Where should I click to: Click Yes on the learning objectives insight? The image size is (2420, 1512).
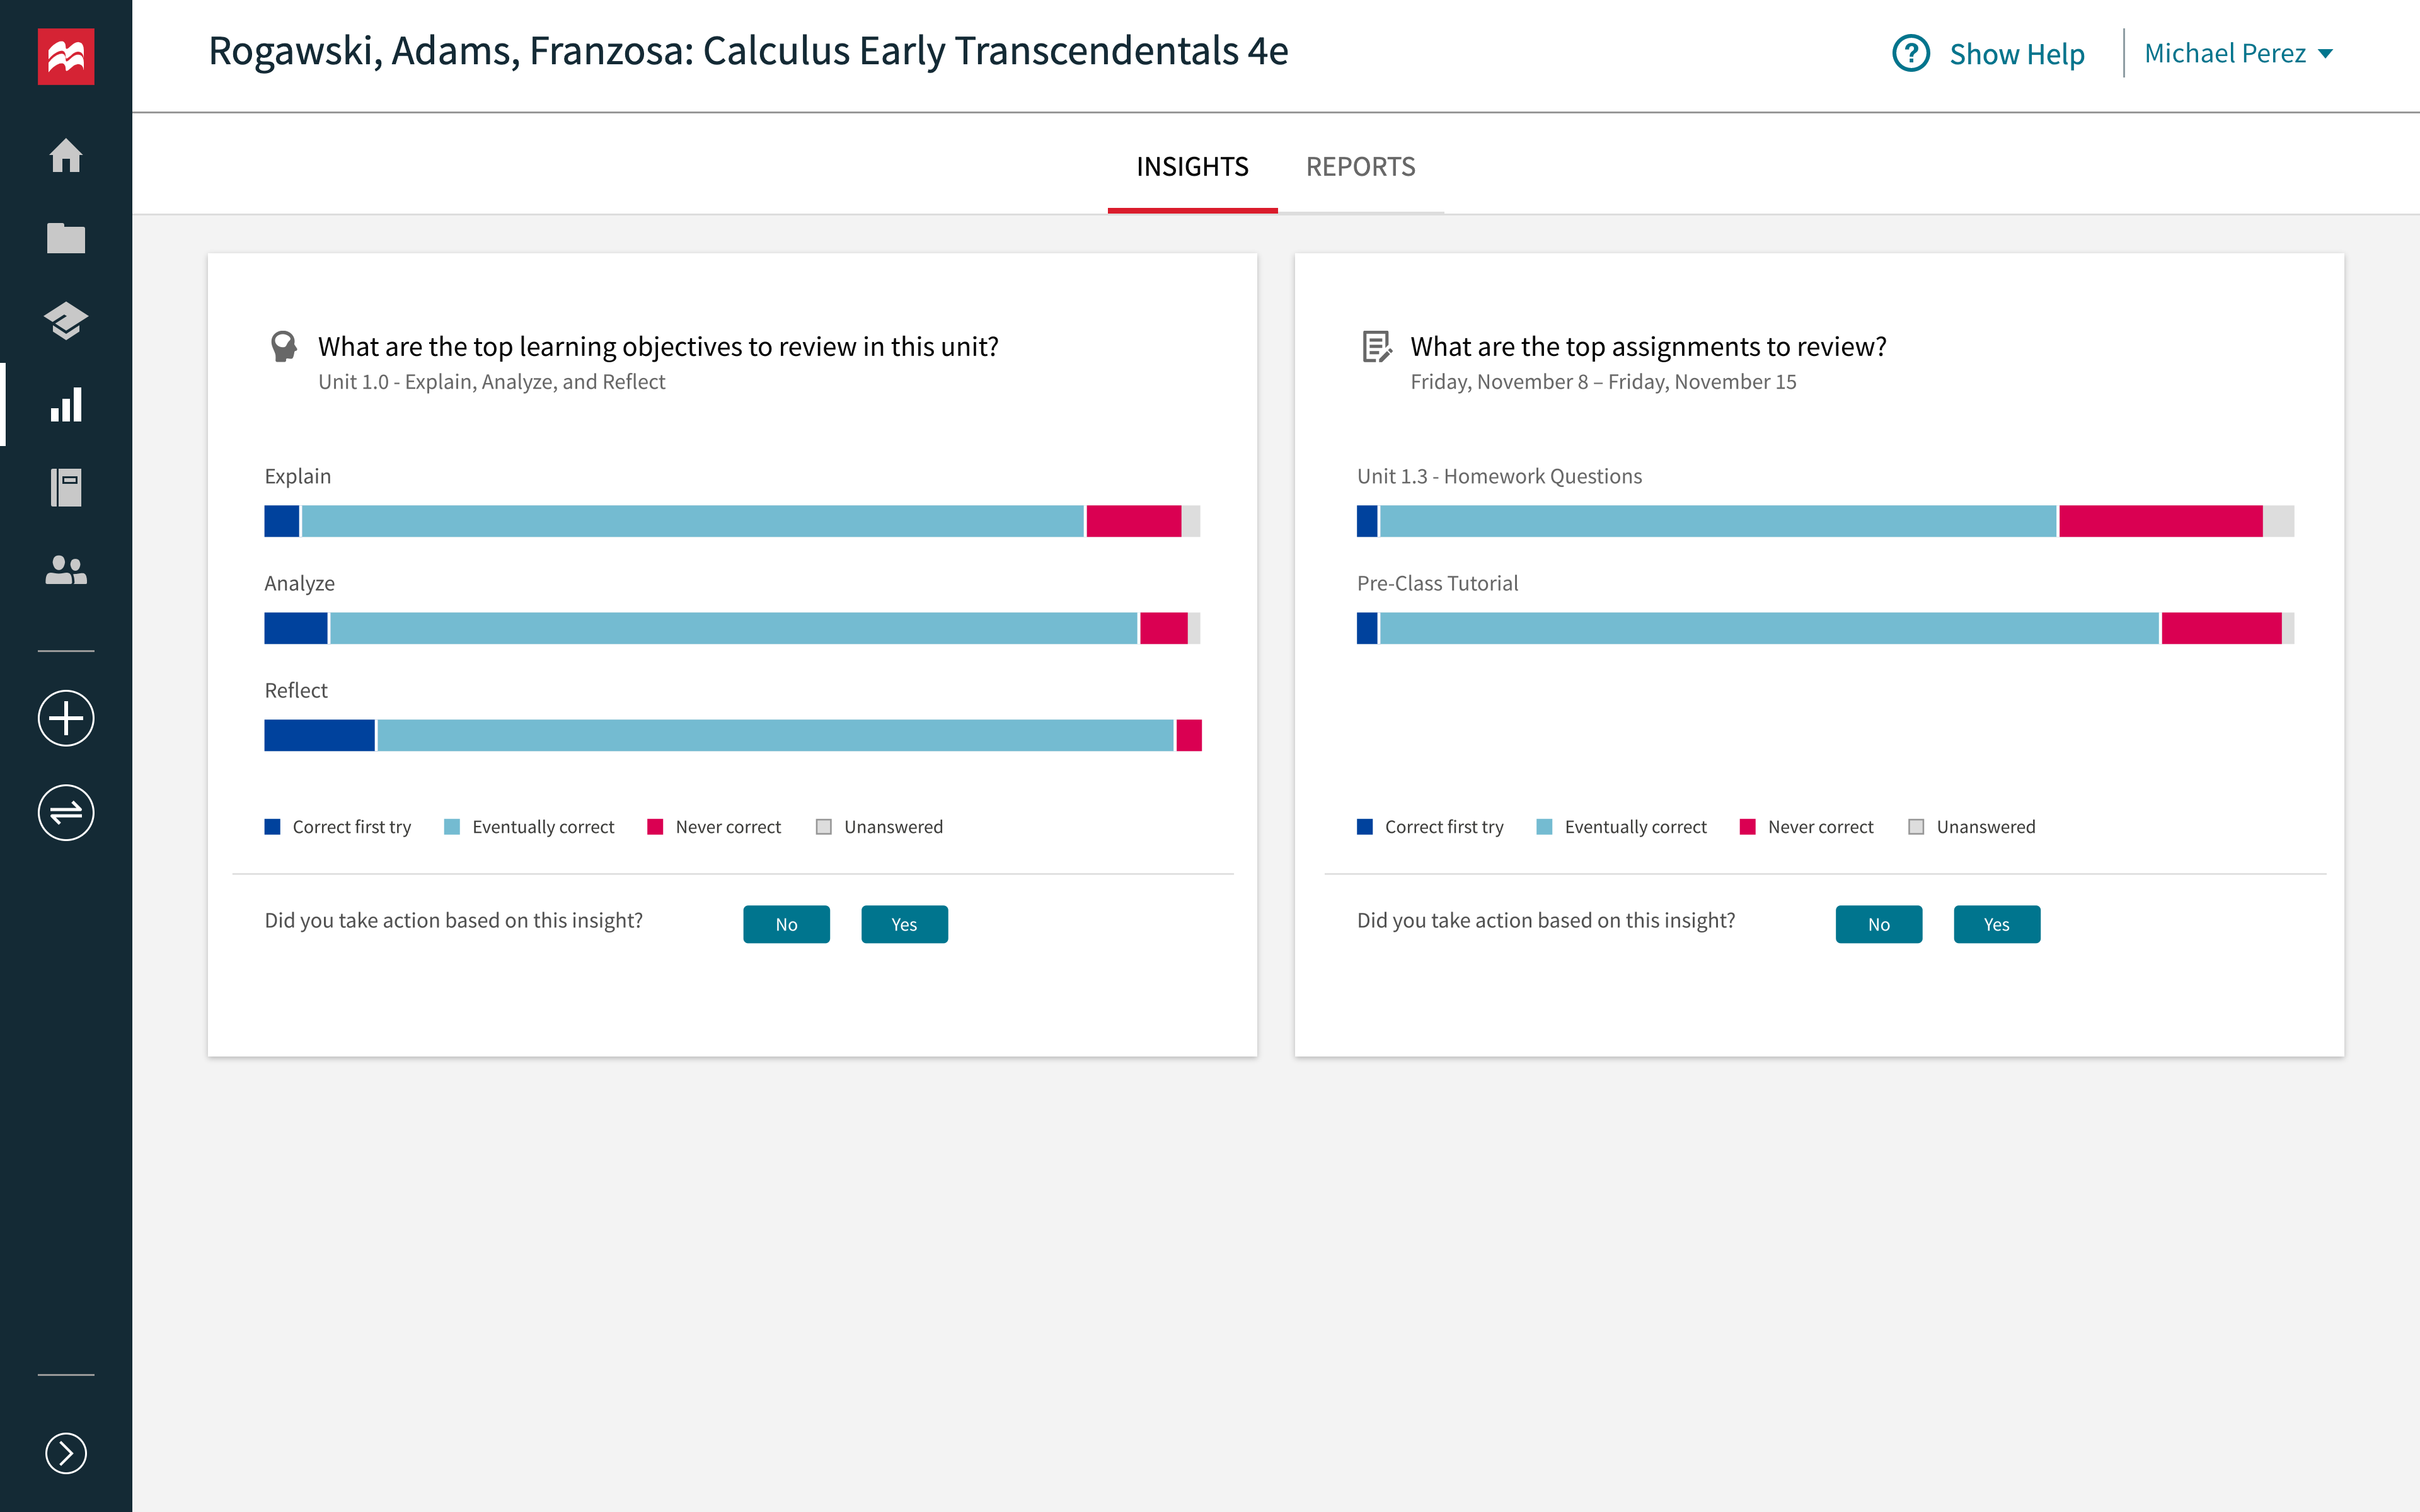click(904, 923)
